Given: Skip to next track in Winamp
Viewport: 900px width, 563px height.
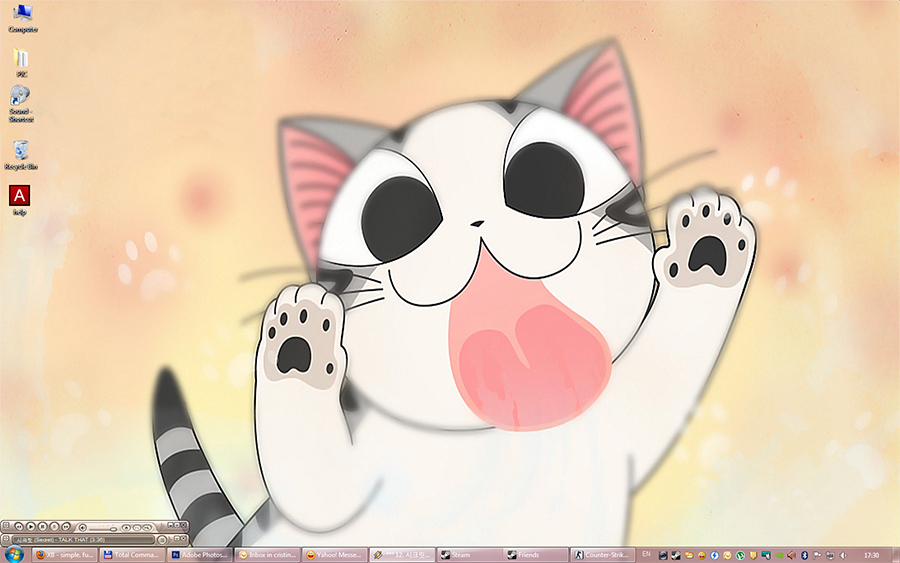Looking at the screenshot, I should 66,526.
